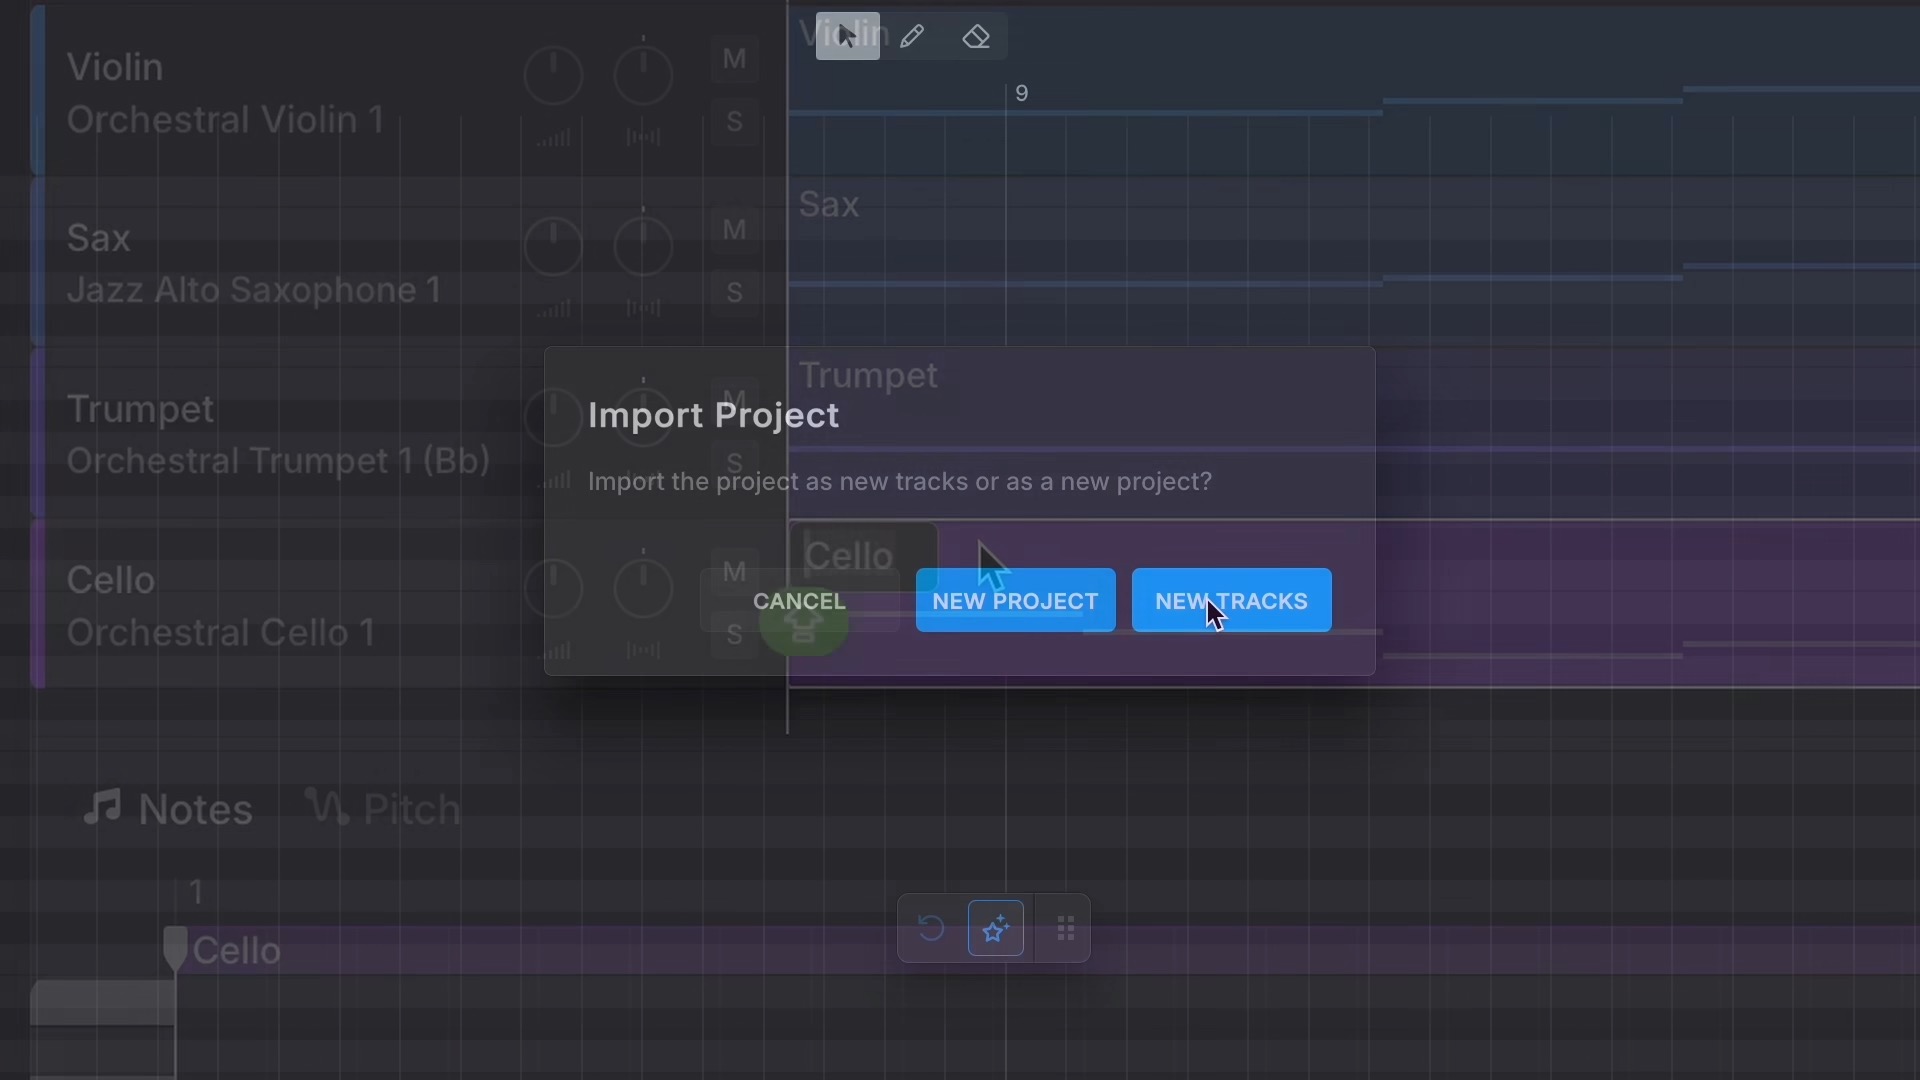
Task: Click the Cello track pan meter icon
Action: click(643, 651)
